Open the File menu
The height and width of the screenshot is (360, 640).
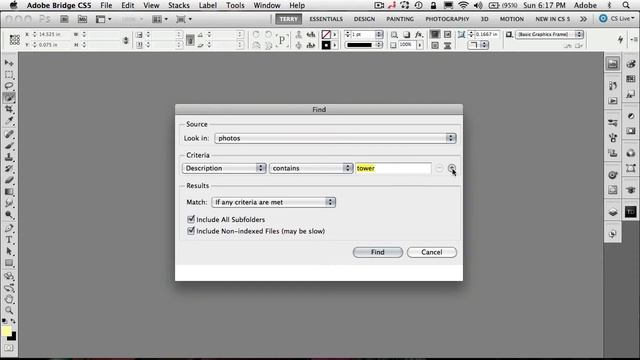pos(106,5)
